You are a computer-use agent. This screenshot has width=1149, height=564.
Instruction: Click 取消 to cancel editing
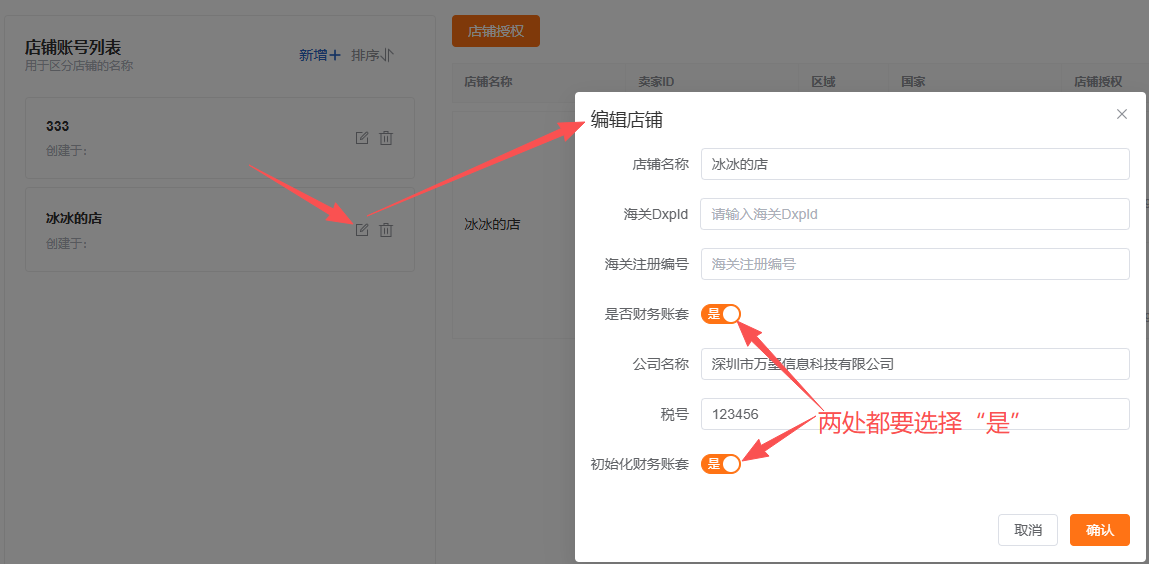tap(1027, 530)
